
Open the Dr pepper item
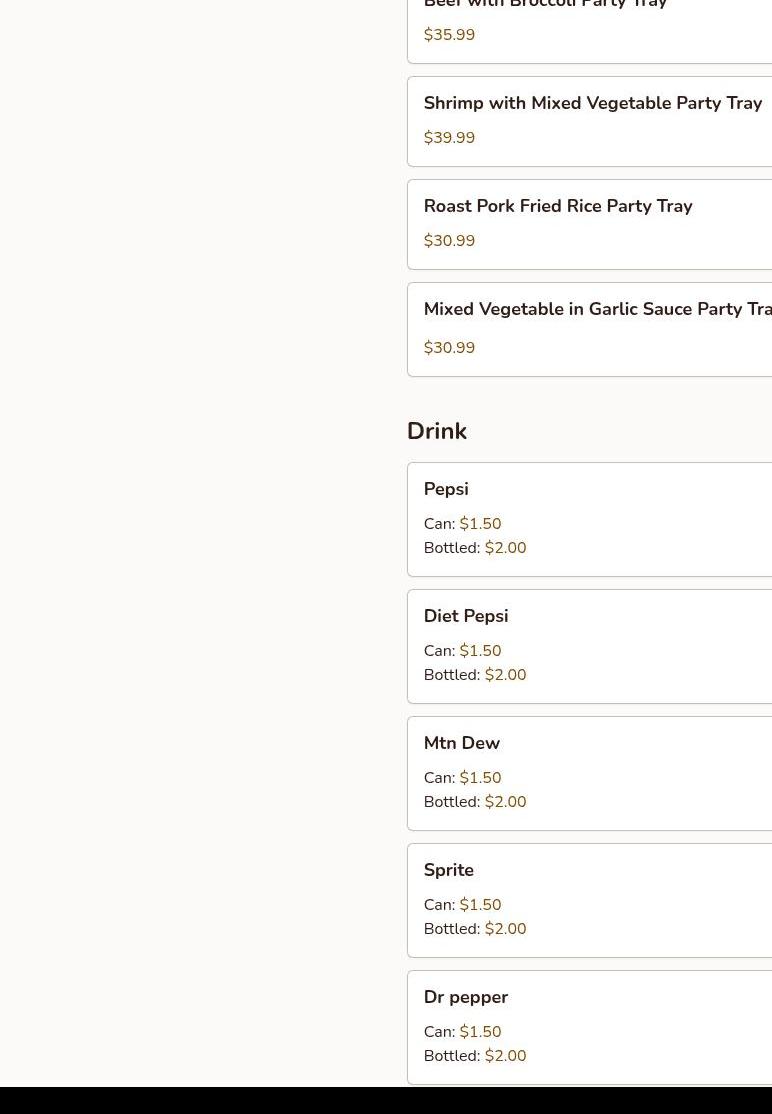466,997
